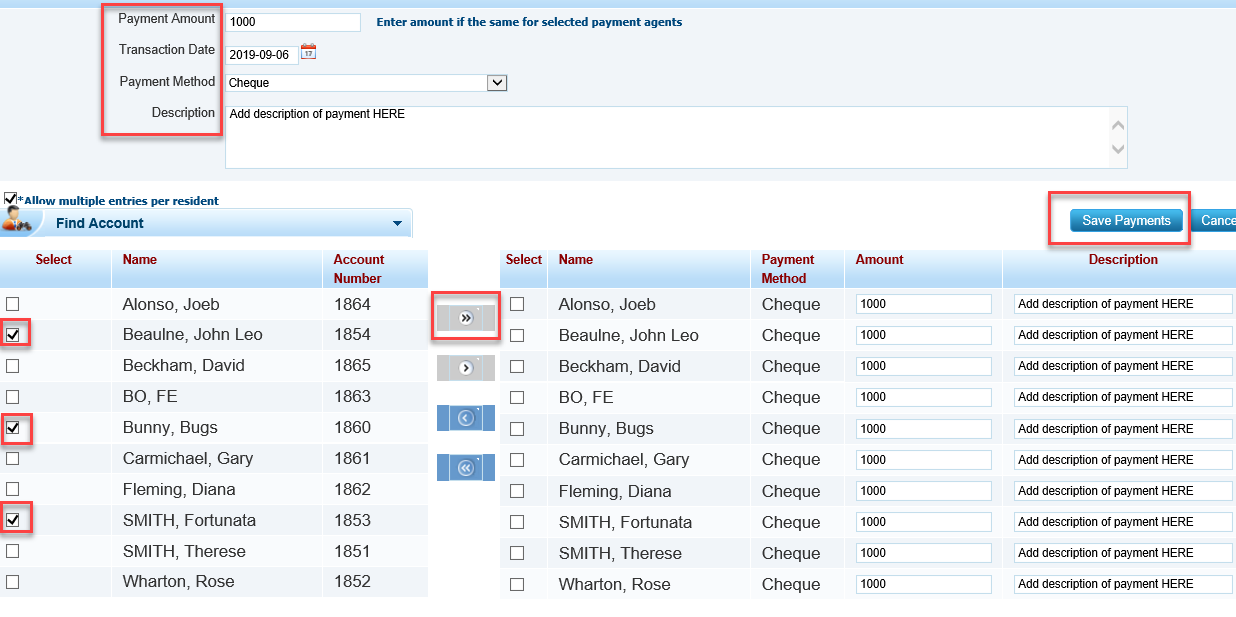Click the Save Payments button

pyautogui.click(x=1126, y=221)
